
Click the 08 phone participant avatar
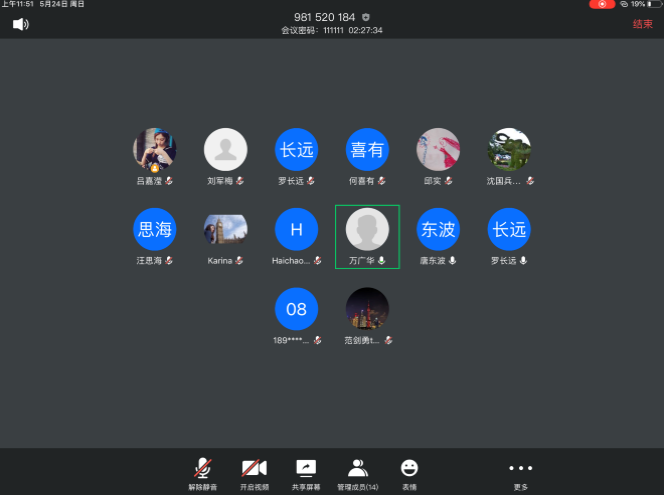[296, 309]
